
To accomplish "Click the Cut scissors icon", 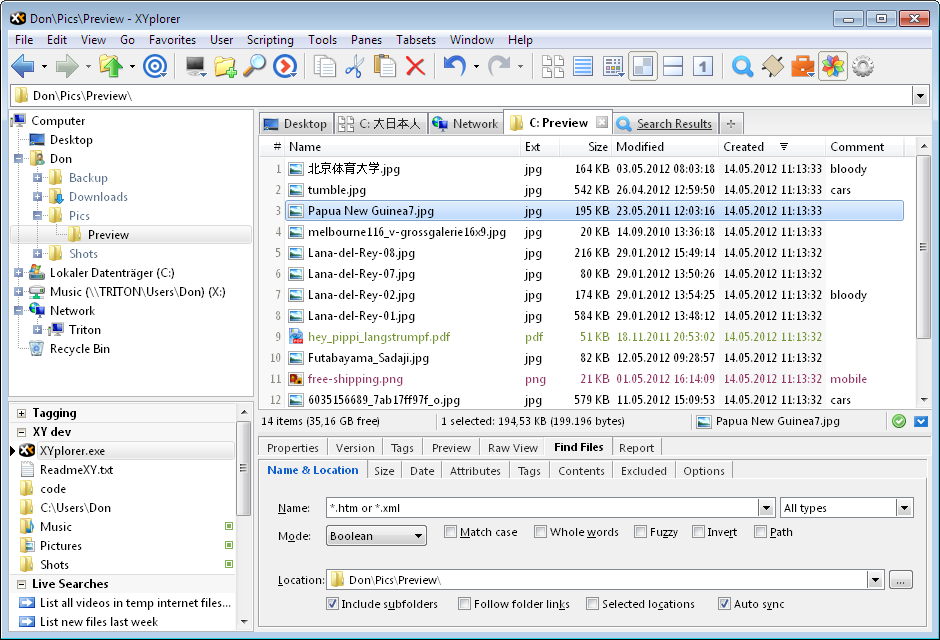I will click(x=354, y=67).
